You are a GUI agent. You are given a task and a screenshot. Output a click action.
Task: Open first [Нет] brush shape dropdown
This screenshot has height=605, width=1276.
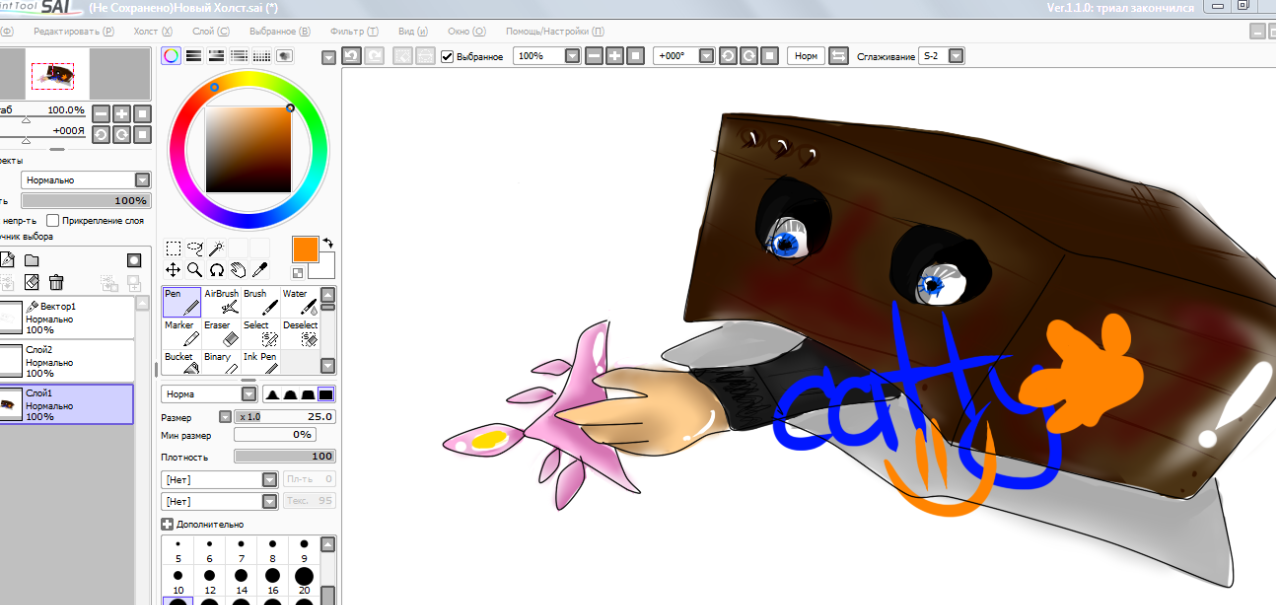pos(269,479)
